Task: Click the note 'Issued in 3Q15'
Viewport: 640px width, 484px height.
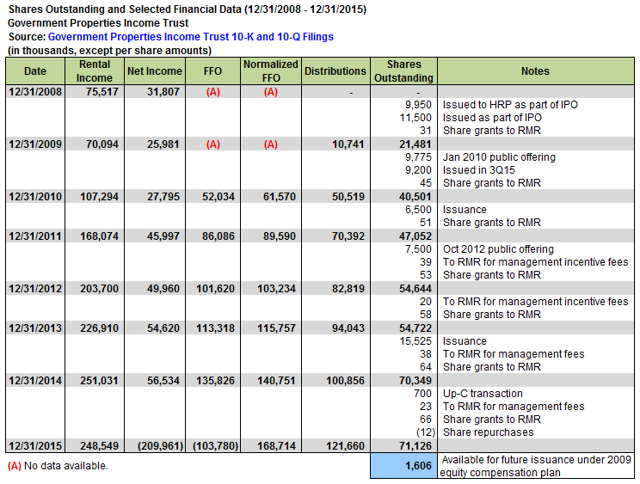Action: click(x=479, y=170)
